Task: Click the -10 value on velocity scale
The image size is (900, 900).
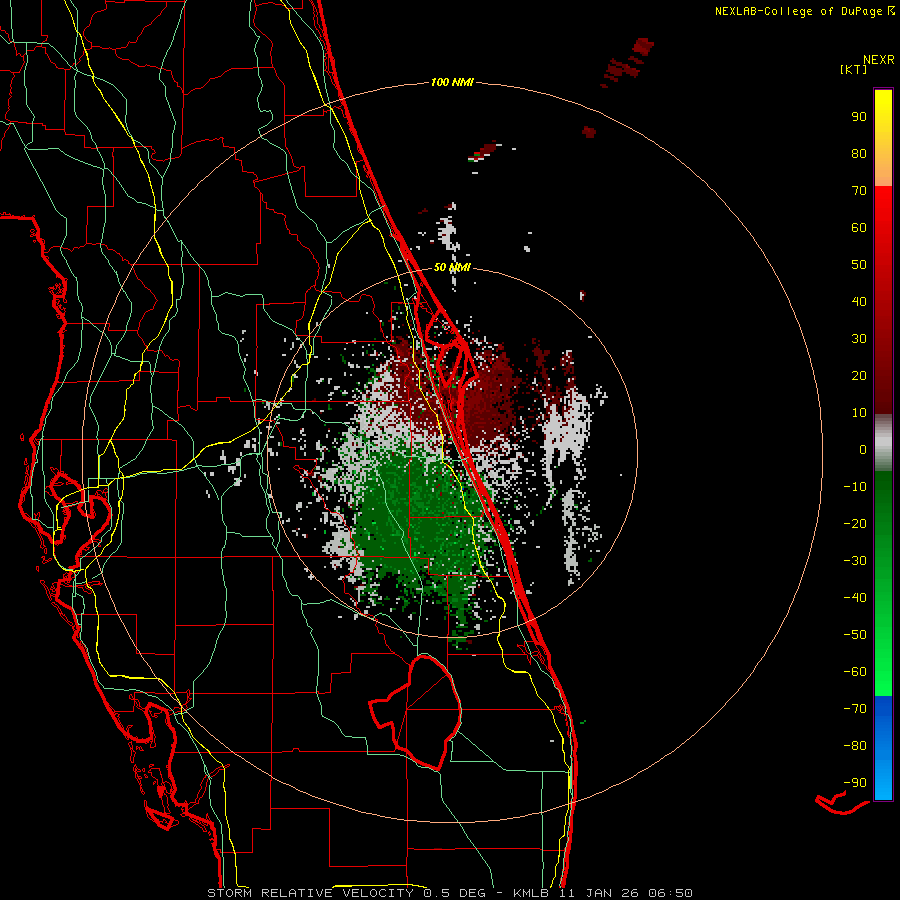Action: (855, 487)
